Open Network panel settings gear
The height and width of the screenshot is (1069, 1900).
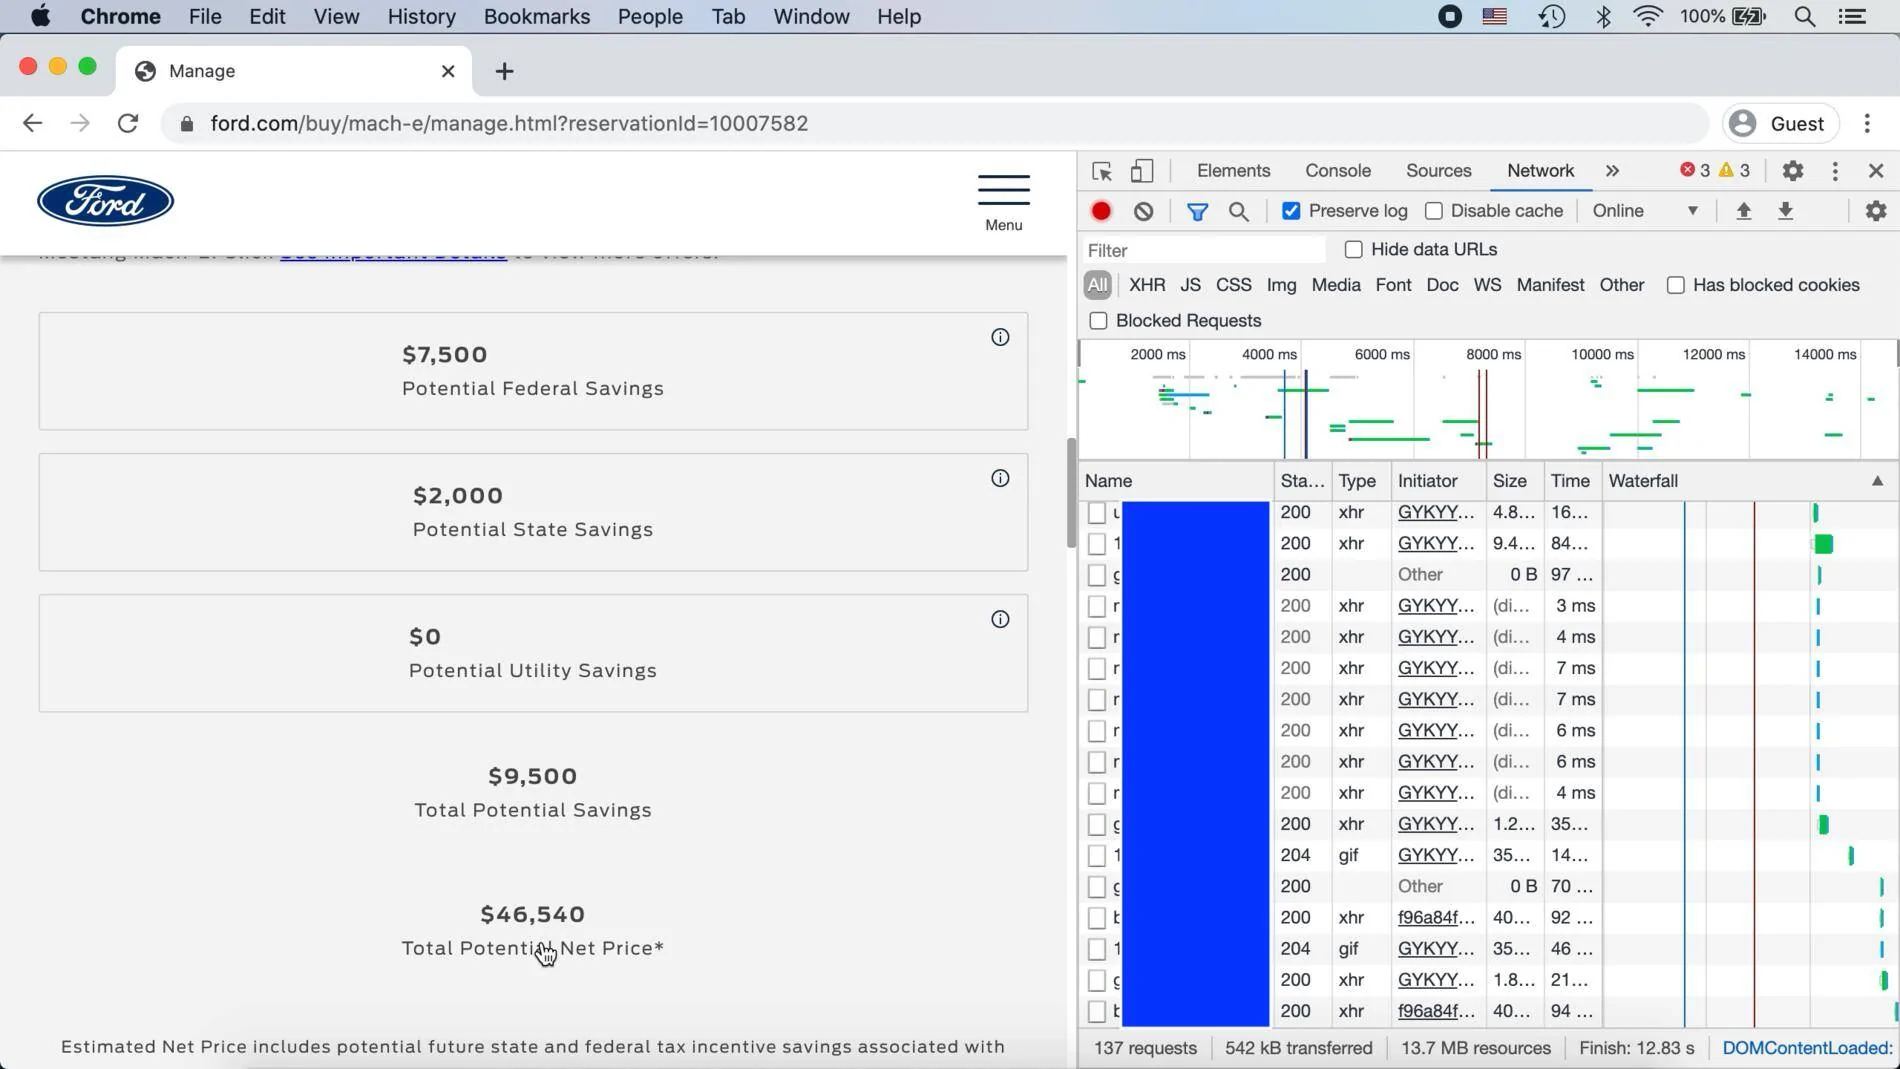1876,211
